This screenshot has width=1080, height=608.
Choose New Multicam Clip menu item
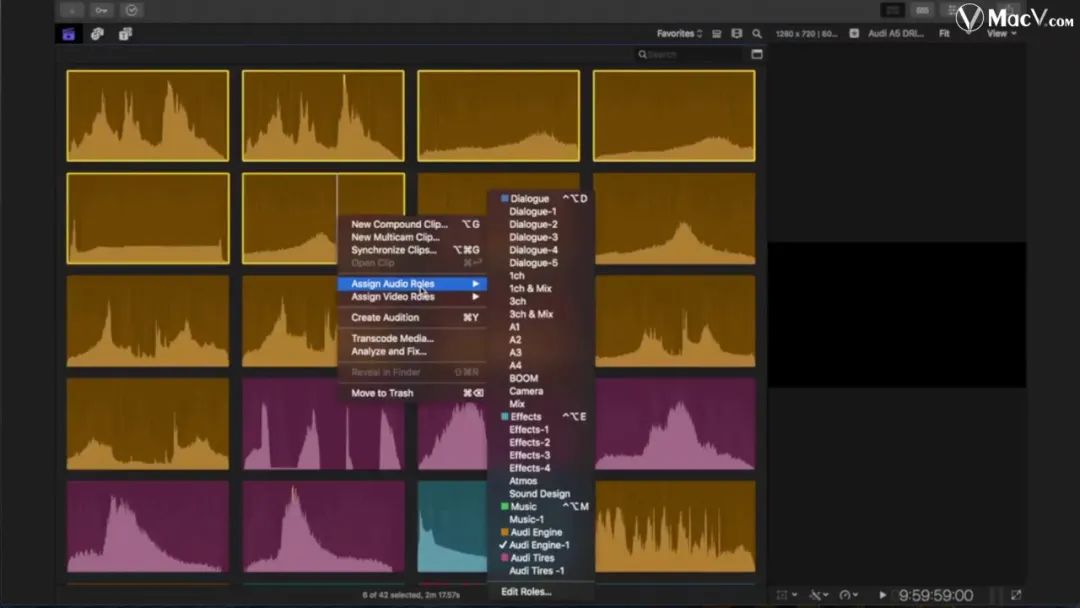[413, 237]
